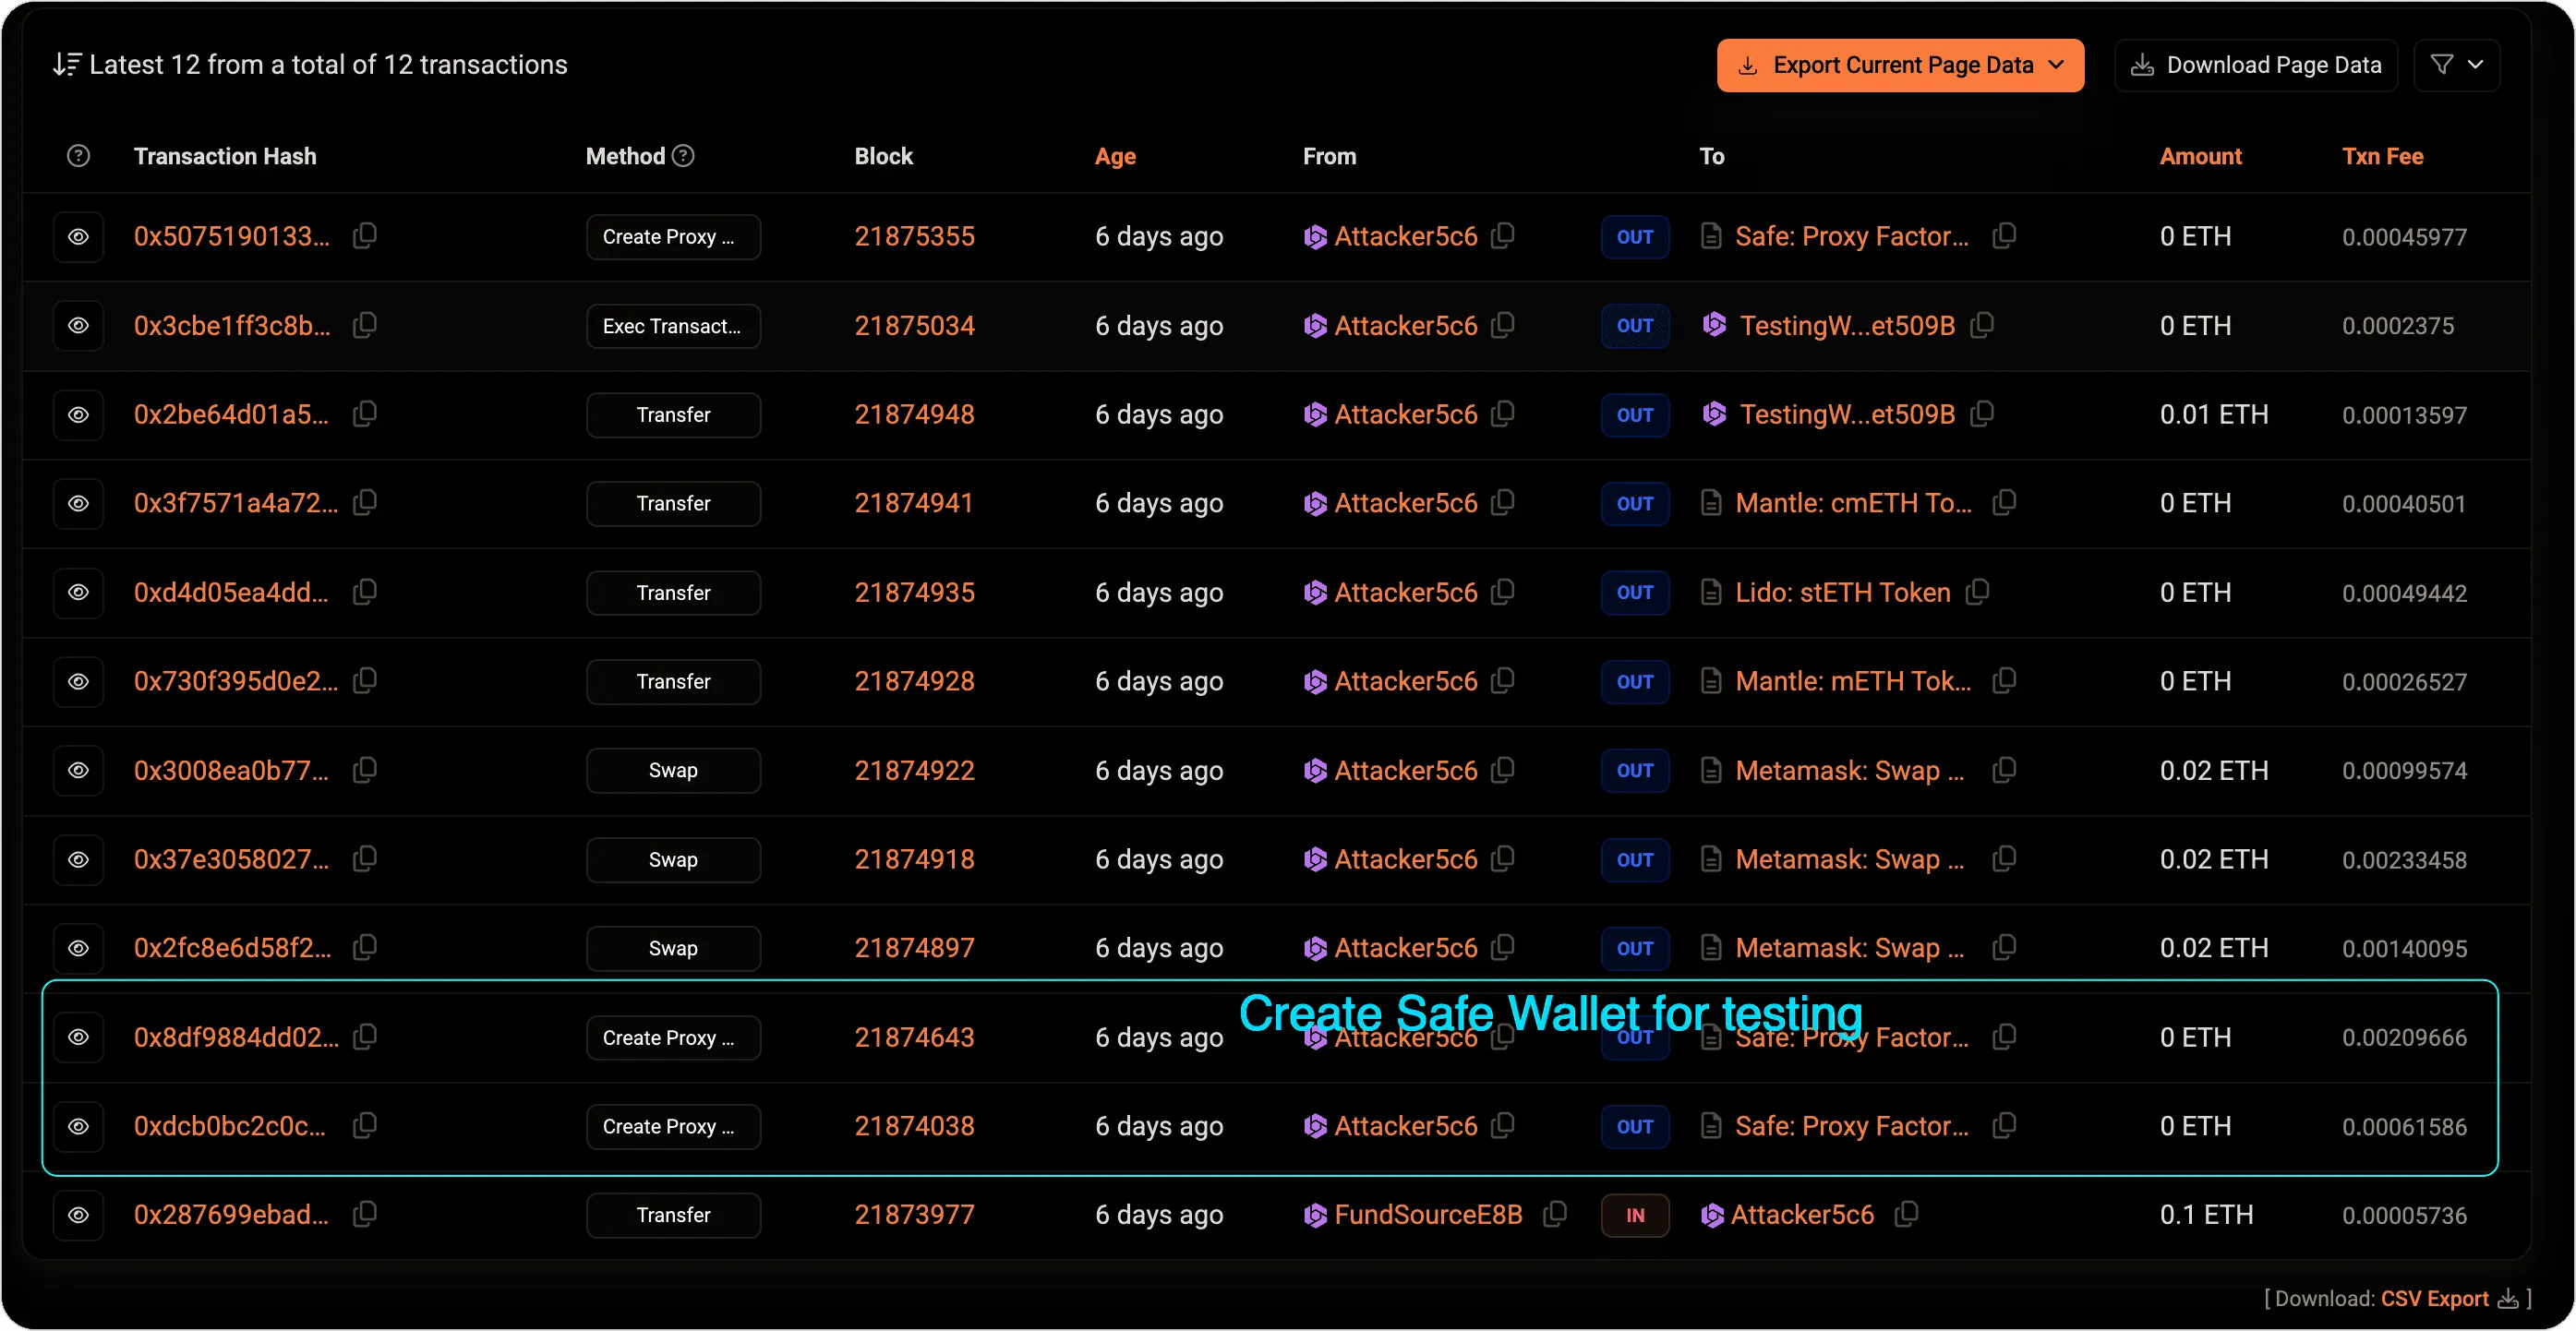Copy transaction hash 0x5075190133
The width and height of the screenshot is (2576, 1331).
click(x=365, y=236)
